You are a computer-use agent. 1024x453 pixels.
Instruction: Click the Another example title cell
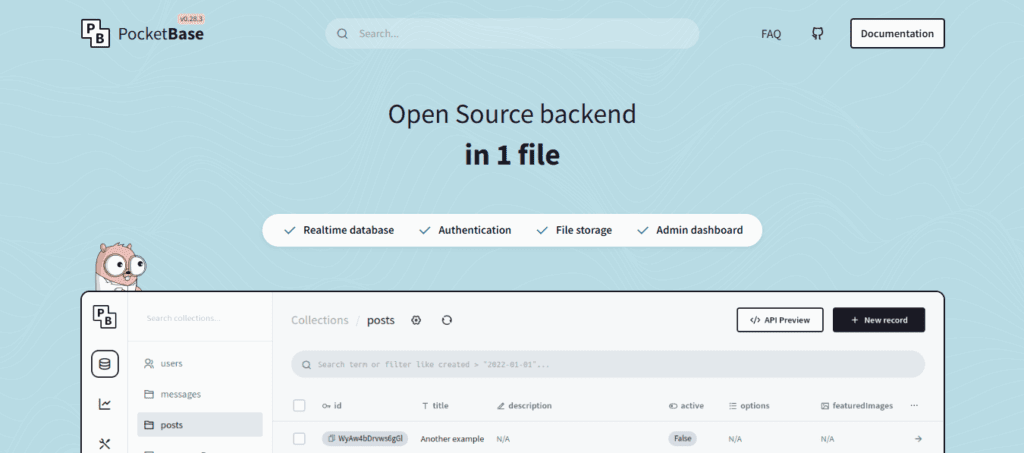pos(452,439)
